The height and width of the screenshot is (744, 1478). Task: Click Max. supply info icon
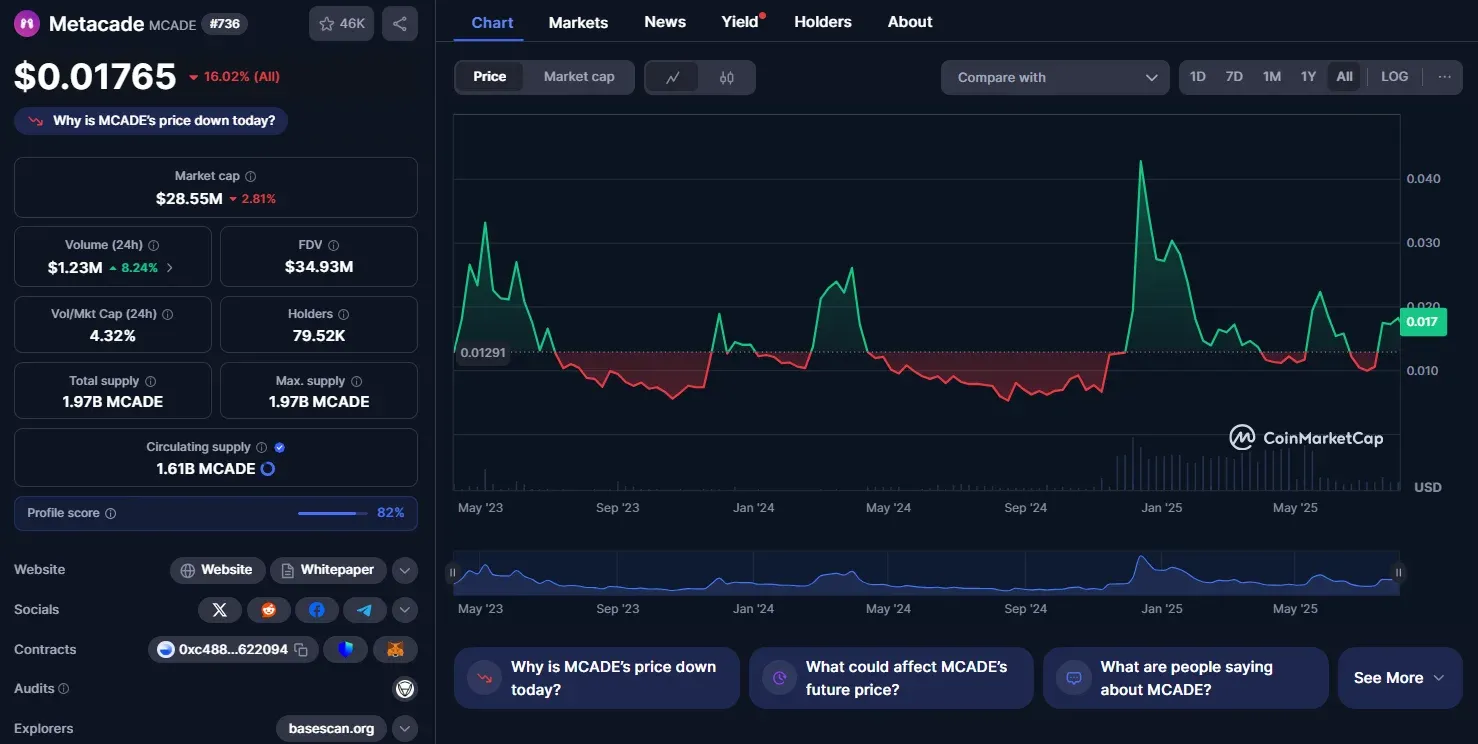tap(357, 381)
